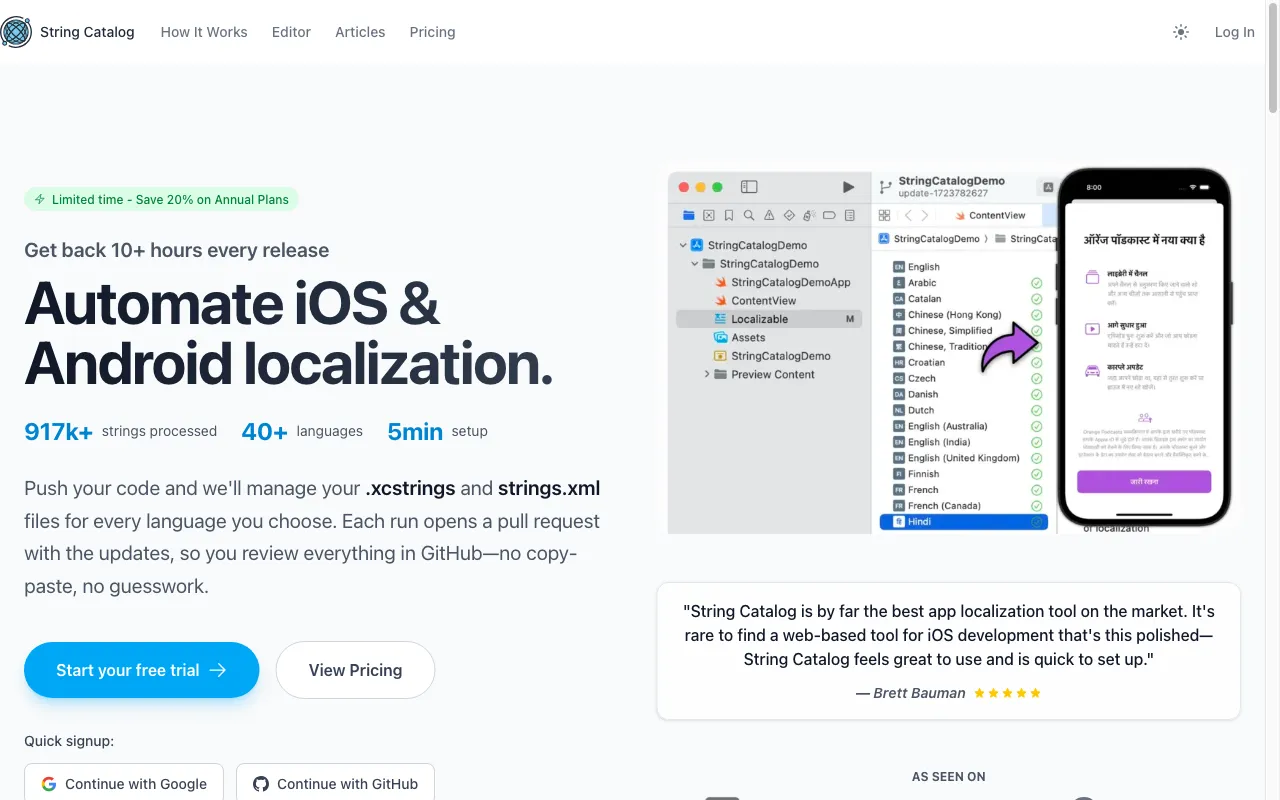Select the Xcode Breakpoint navigator icon
This screenshot has height=800, width=1280.
[x=829, y=215]
